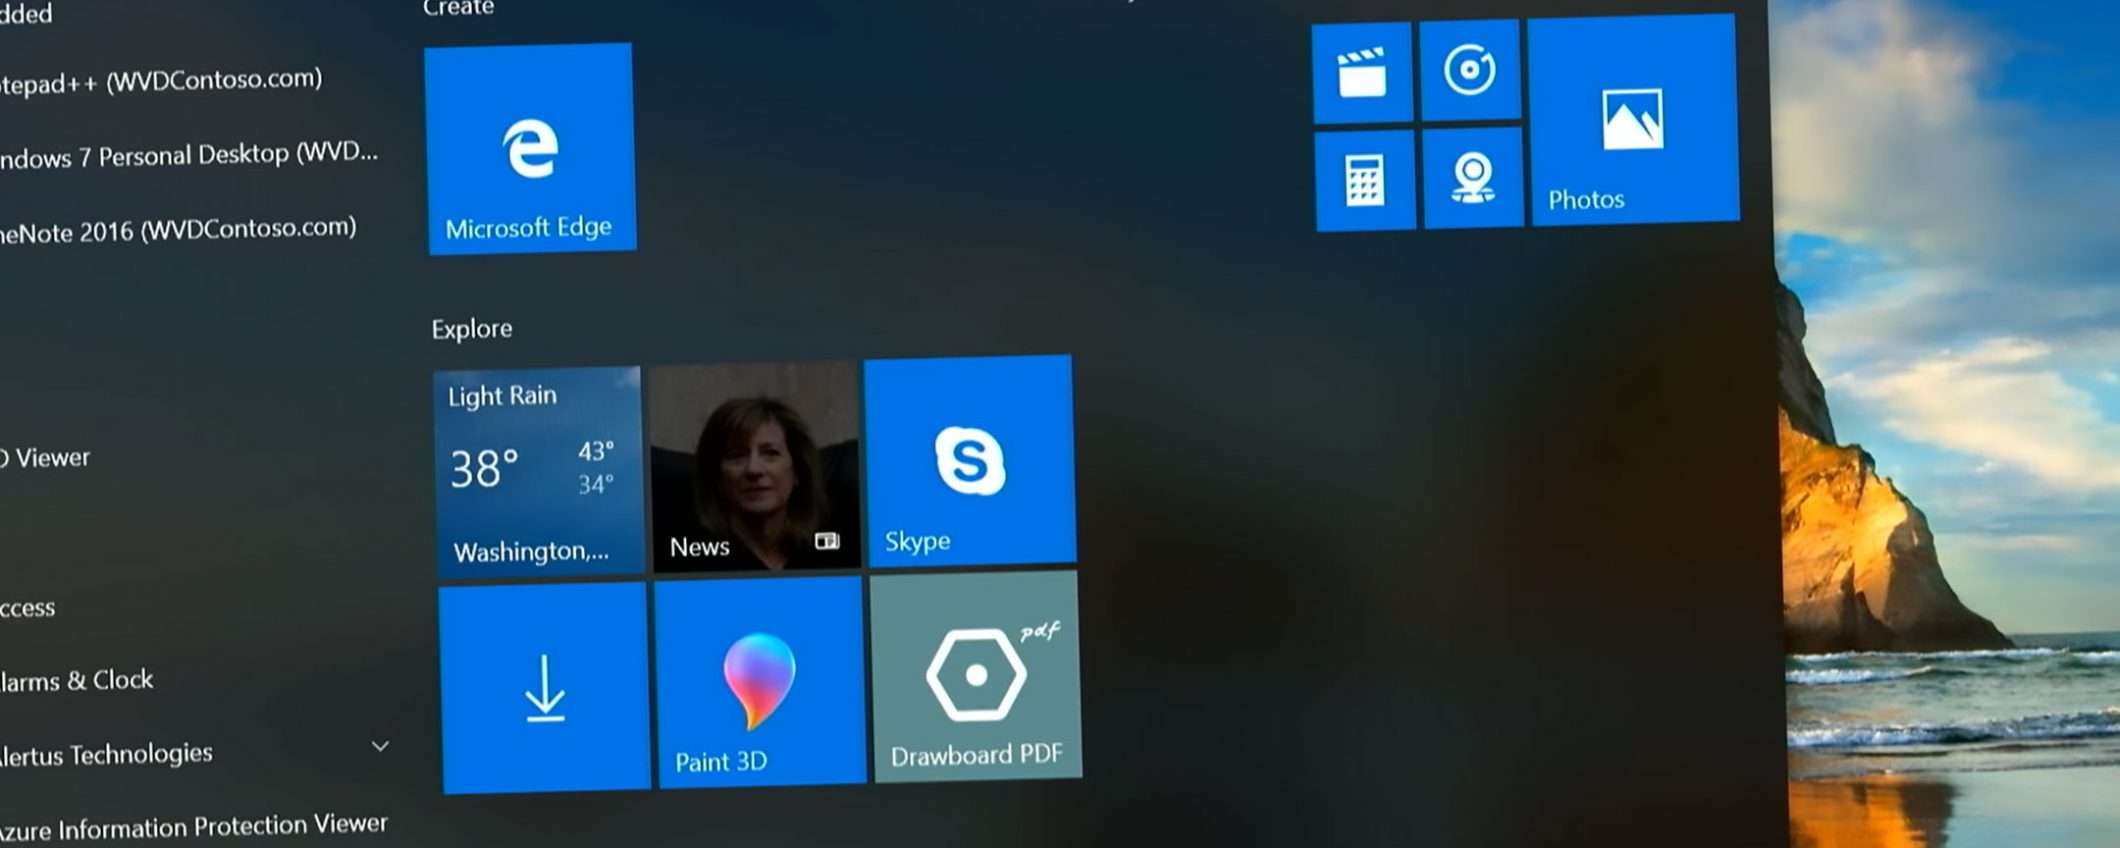This screenshot has width=2120, height=848.
Task: Open the Groove Music disc tile
Action: point(1470,69)
